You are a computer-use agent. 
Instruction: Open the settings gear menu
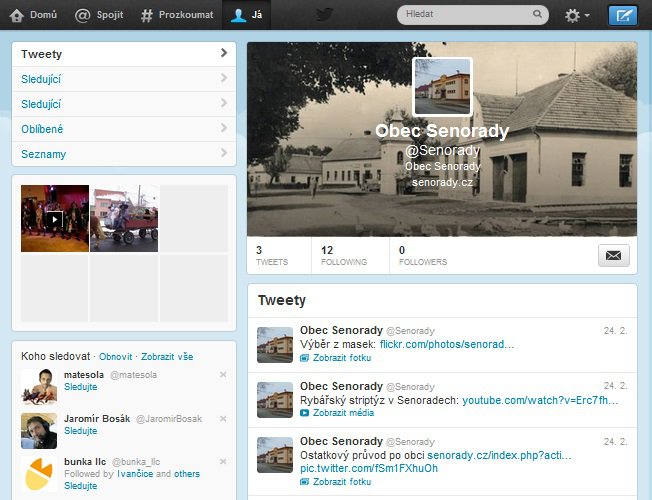(x=576, y=16)
